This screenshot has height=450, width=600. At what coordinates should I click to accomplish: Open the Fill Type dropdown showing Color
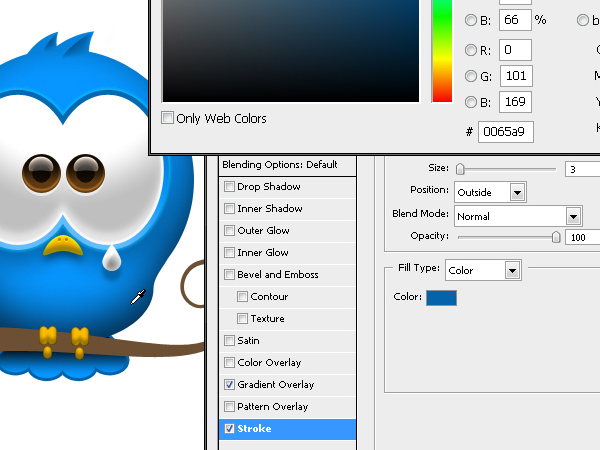pyautogui.click(x=483, y=270)
